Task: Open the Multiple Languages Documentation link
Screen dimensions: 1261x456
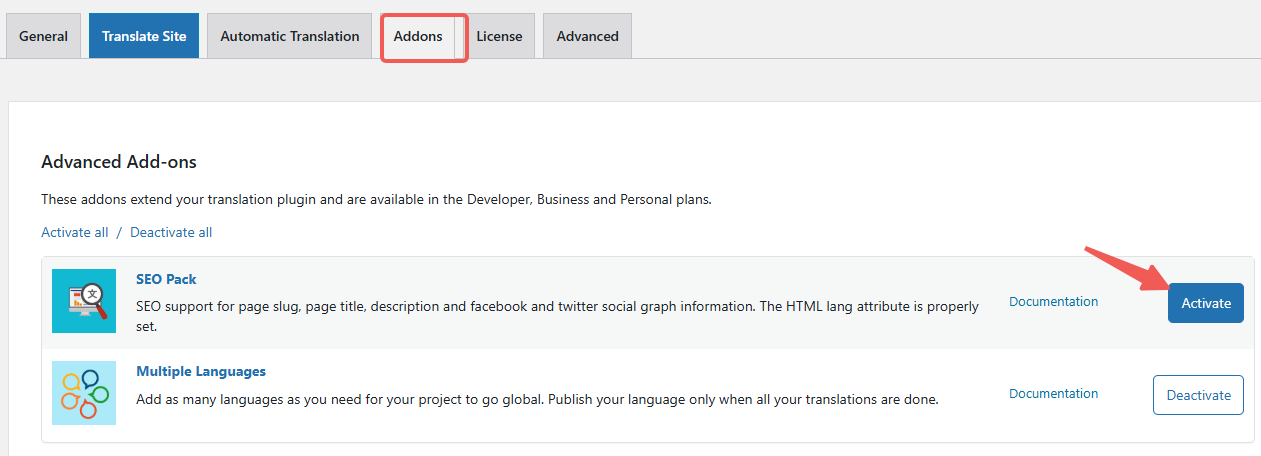Action: point(1053,393)
